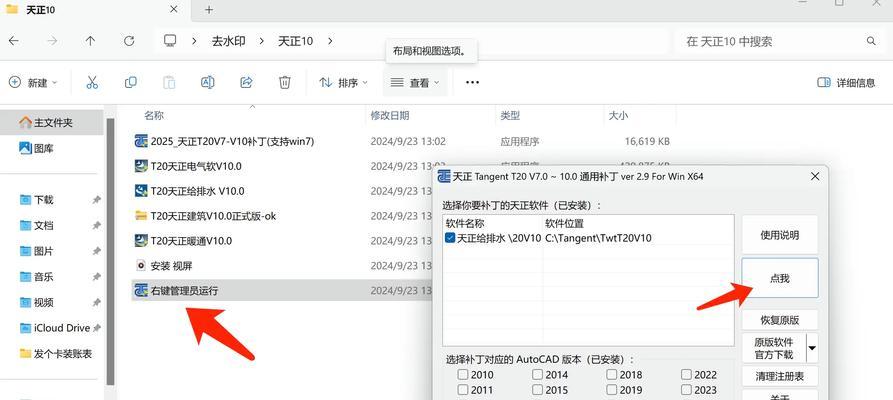
Task: Select the T20天正给排水 V10.0 file
Action: [x=189, y=191]
